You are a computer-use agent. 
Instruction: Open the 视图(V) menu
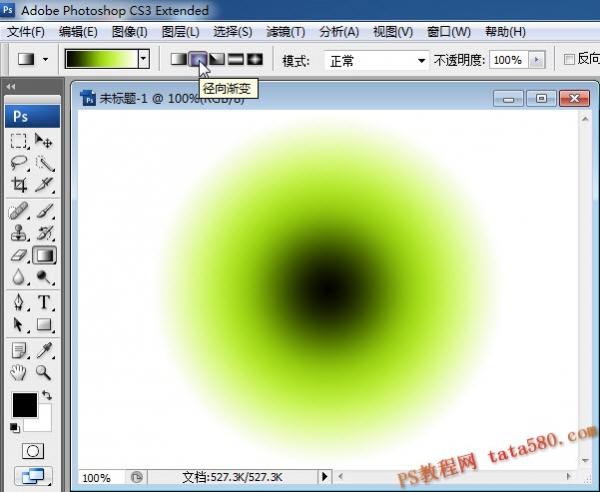(393, 32)
